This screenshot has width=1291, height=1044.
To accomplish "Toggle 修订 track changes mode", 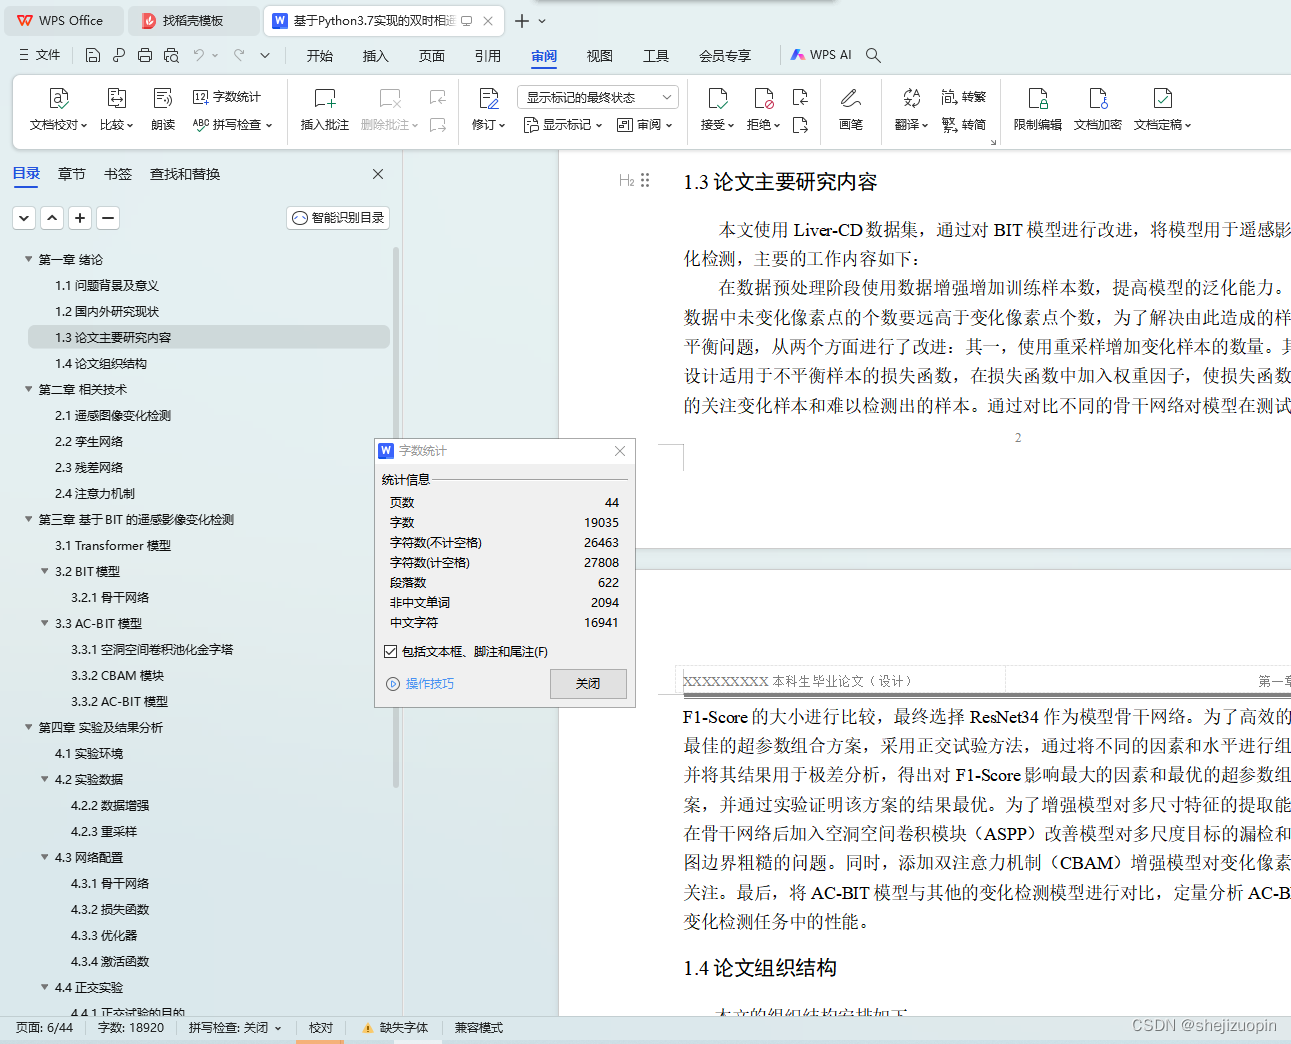I will click(487, 110).
